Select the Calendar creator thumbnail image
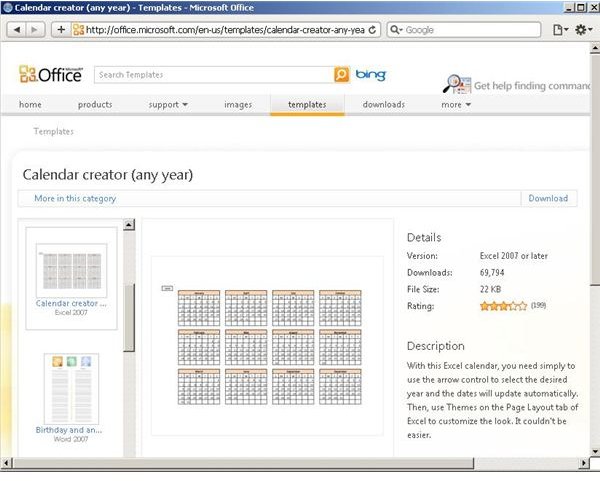This screenshot has width=600, height=481. (x=71, y=270)
